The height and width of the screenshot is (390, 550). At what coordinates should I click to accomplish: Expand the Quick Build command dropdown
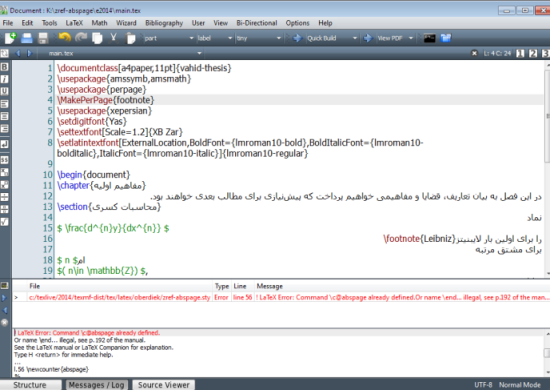click(x=355, y=38)
